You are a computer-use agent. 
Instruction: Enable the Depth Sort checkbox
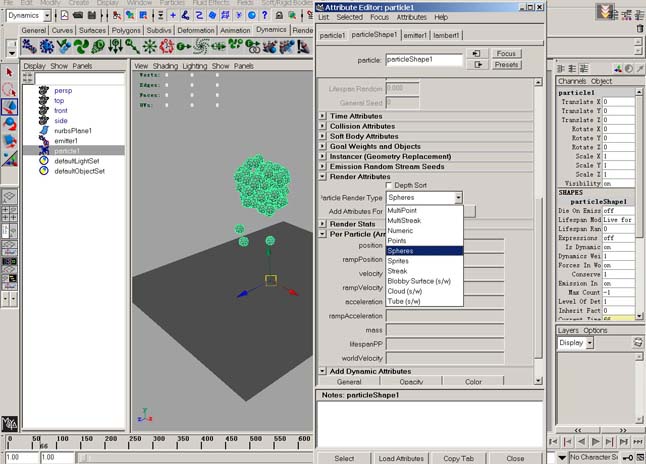[x=389, y=186]
